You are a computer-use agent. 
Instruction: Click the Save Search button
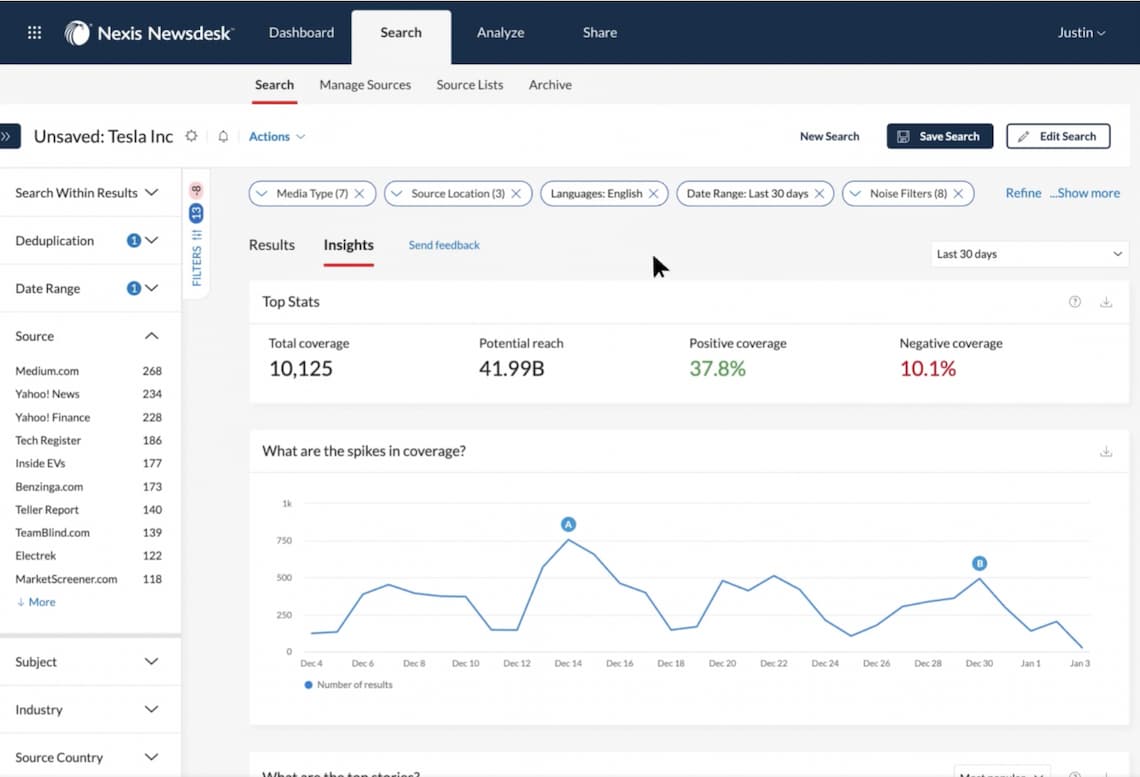click(x=939, y=136)
